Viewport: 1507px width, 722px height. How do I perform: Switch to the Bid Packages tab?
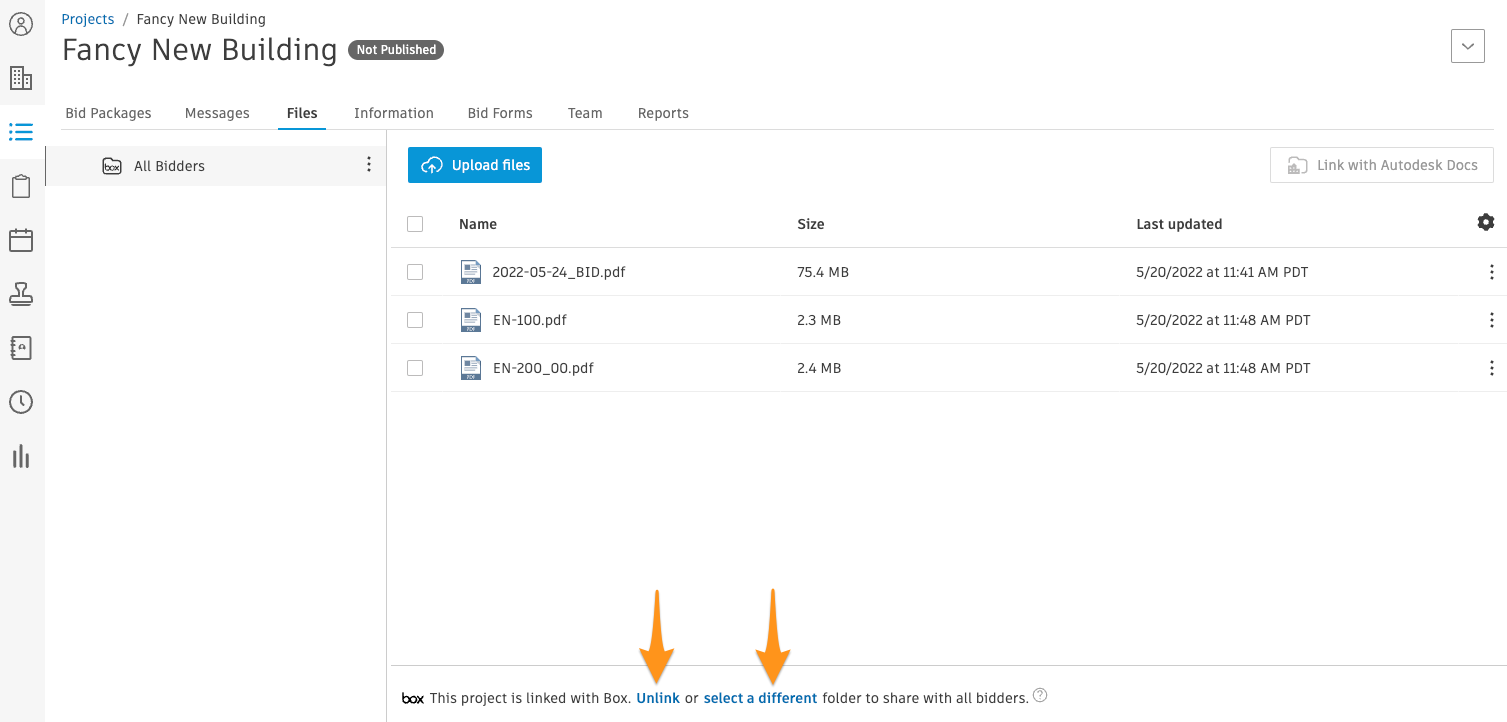pyautogui.click(x=108, y=113)
